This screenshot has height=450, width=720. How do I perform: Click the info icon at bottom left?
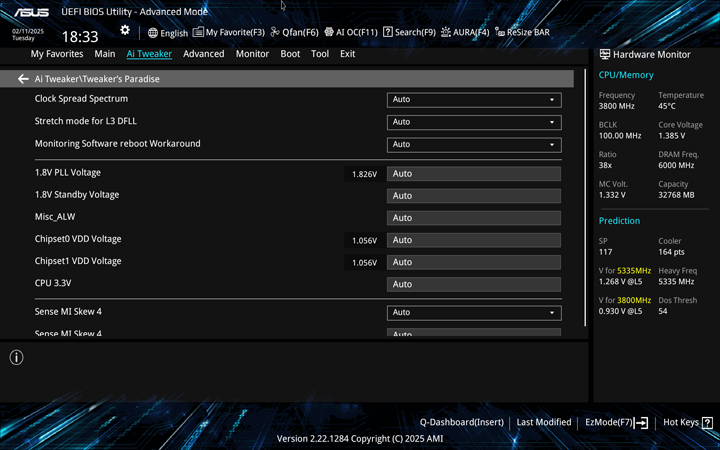coord(16,357)
